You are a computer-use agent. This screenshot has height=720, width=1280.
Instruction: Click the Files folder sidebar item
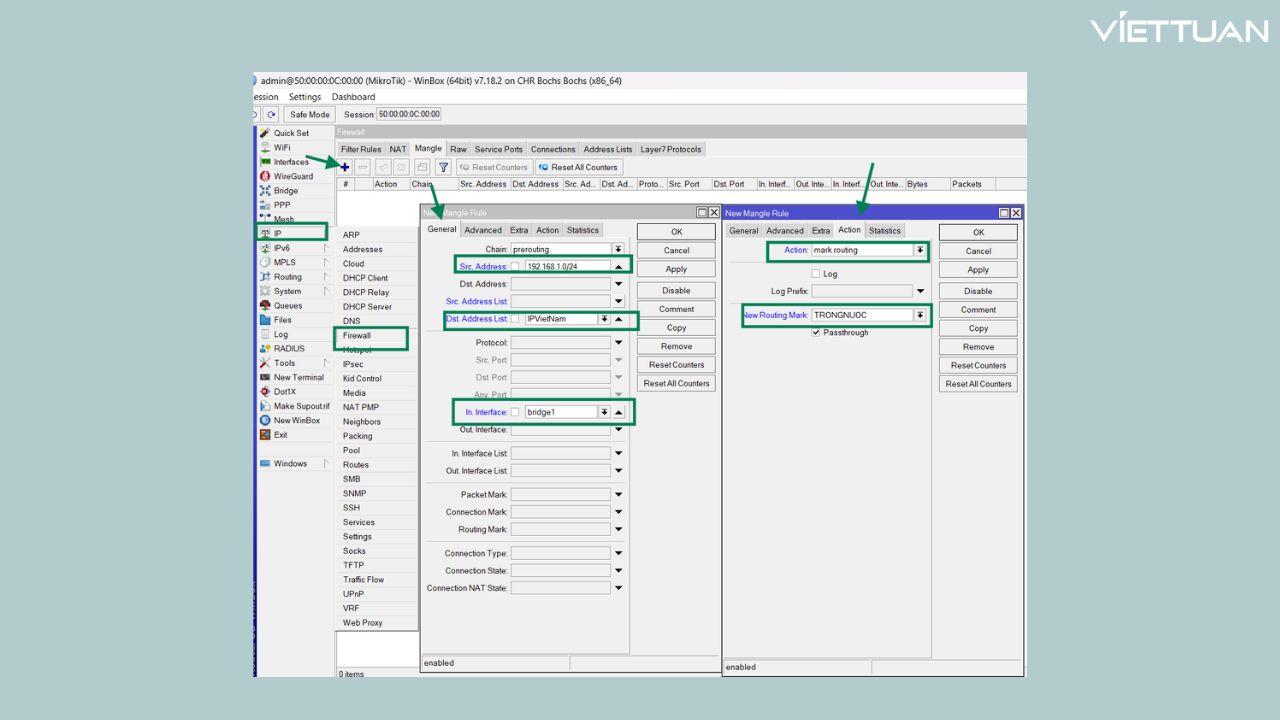click(282, 320)
